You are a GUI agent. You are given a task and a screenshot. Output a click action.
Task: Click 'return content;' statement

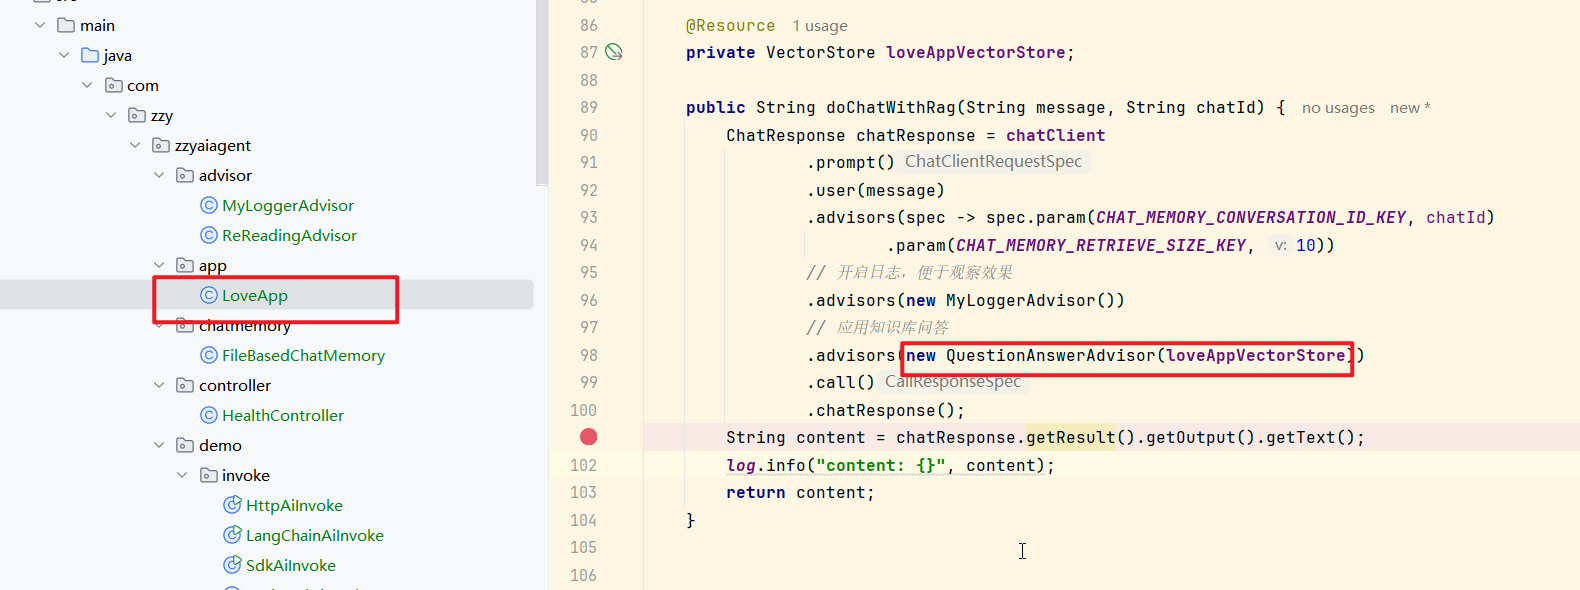click(x=800, y=492)
